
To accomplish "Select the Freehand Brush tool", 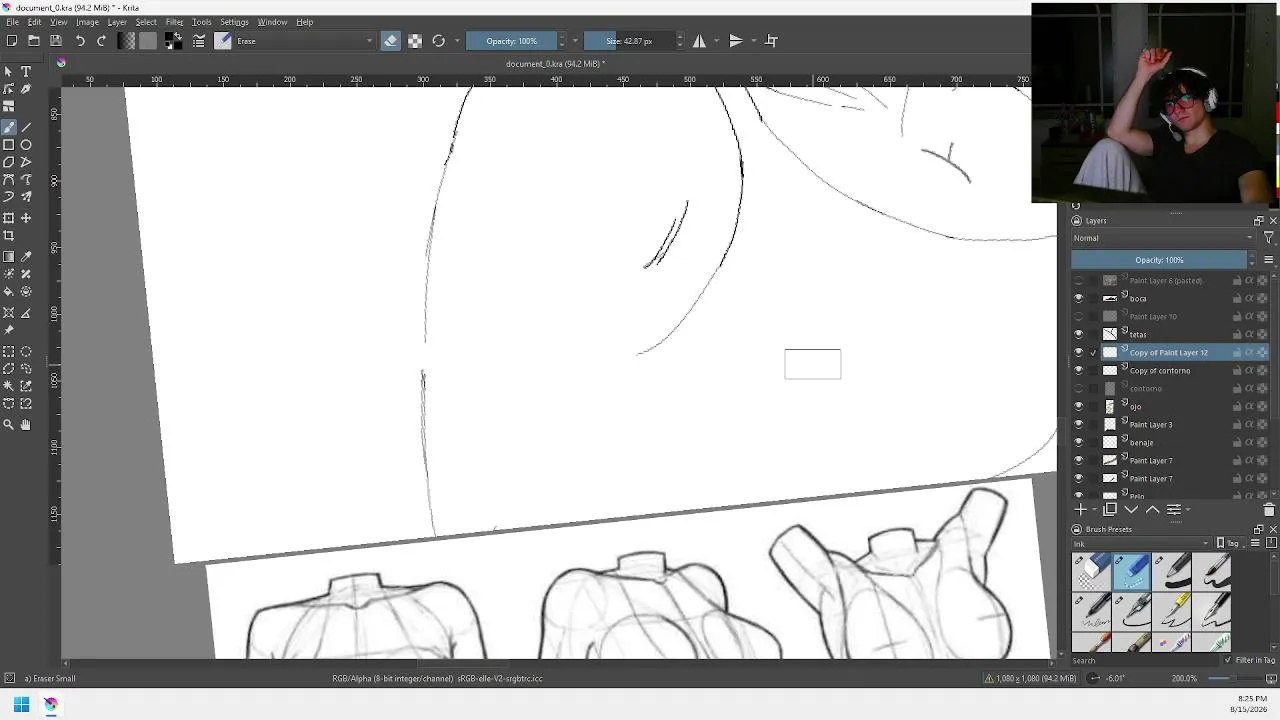I will (9, 127).
